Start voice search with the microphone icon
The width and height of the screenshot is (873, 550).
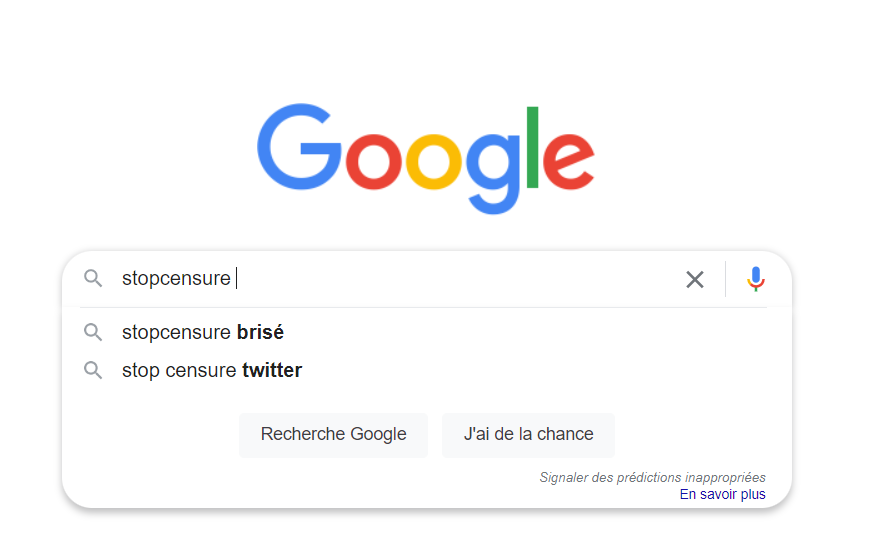(756, 279)
